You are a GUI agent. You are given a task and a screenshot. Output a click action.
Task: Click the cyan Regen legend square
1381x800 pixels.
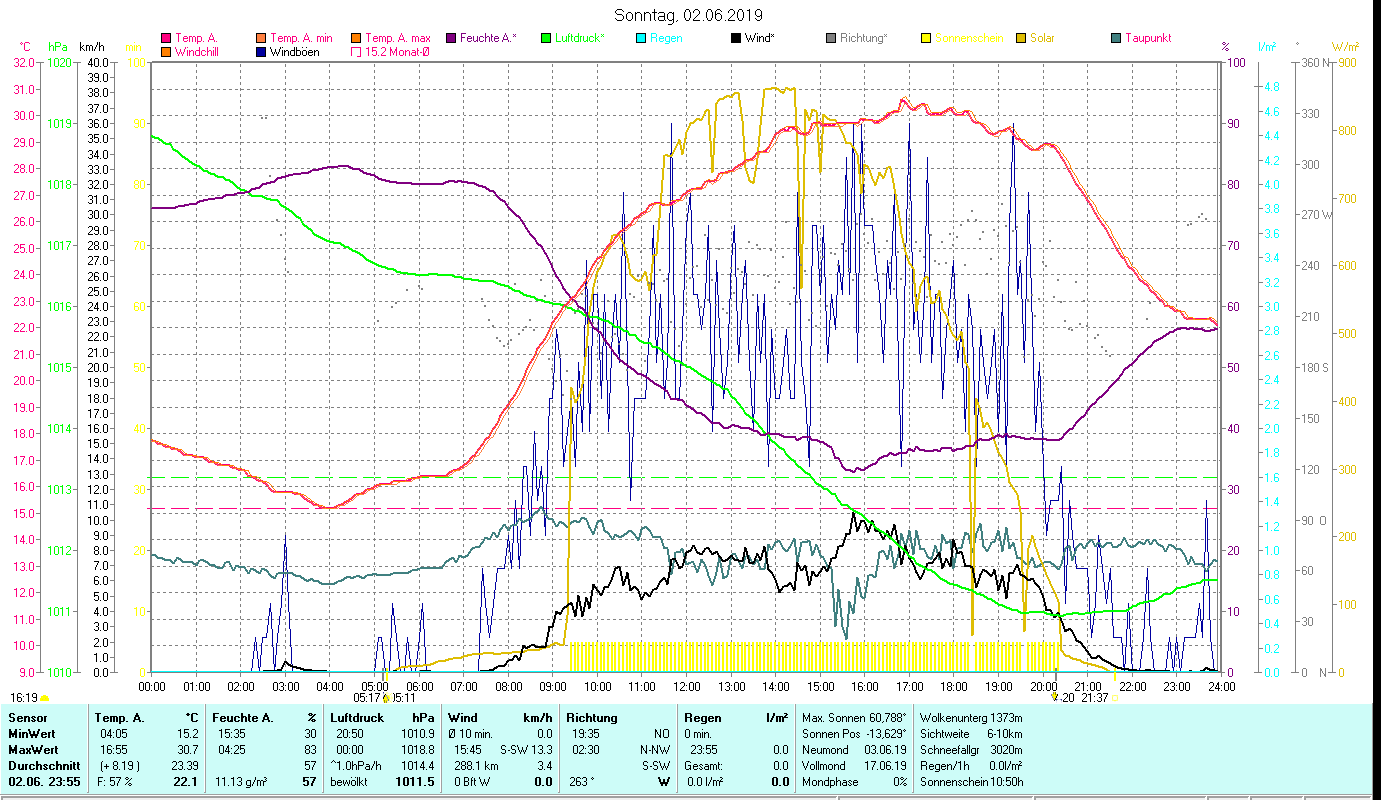[640, 38]
